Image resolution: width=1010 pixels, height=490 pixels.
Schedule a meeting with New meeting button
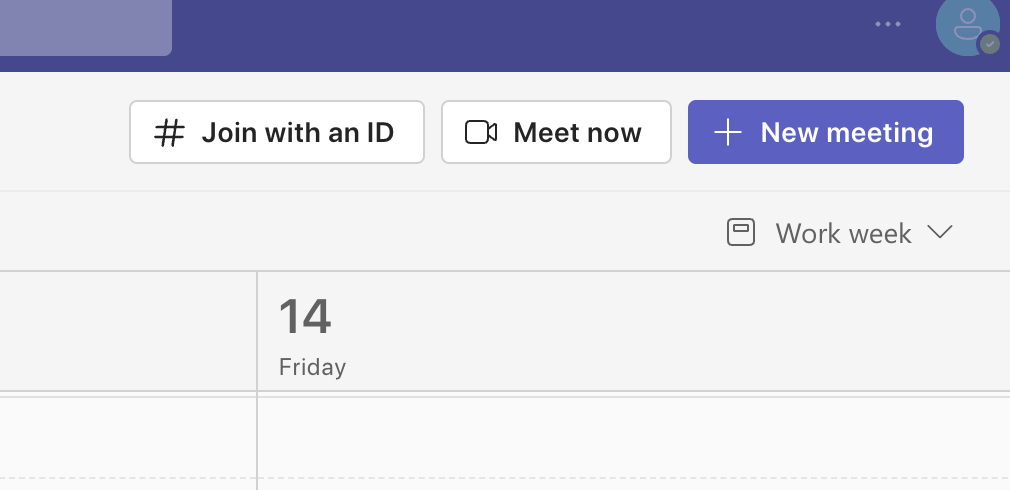826,132
